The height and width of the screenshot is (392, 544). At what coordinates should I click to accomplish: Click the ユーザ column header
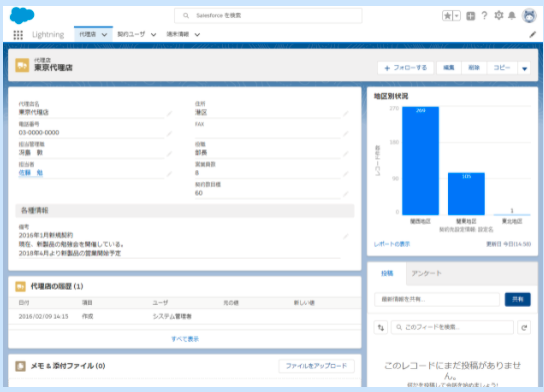(160, 303)
